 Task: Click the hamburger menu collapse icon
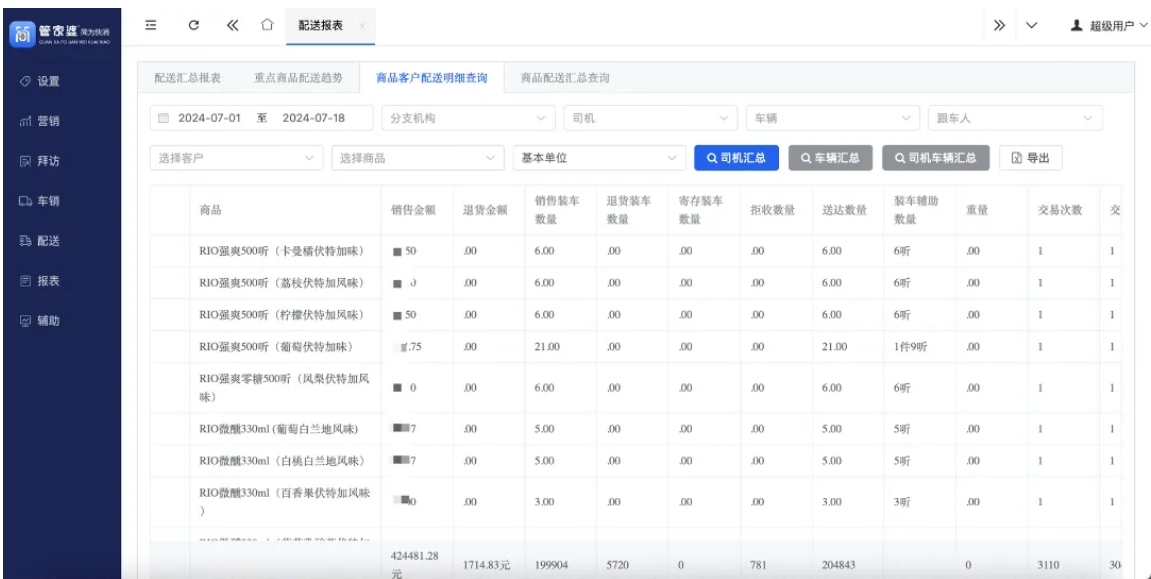(151, 25)
